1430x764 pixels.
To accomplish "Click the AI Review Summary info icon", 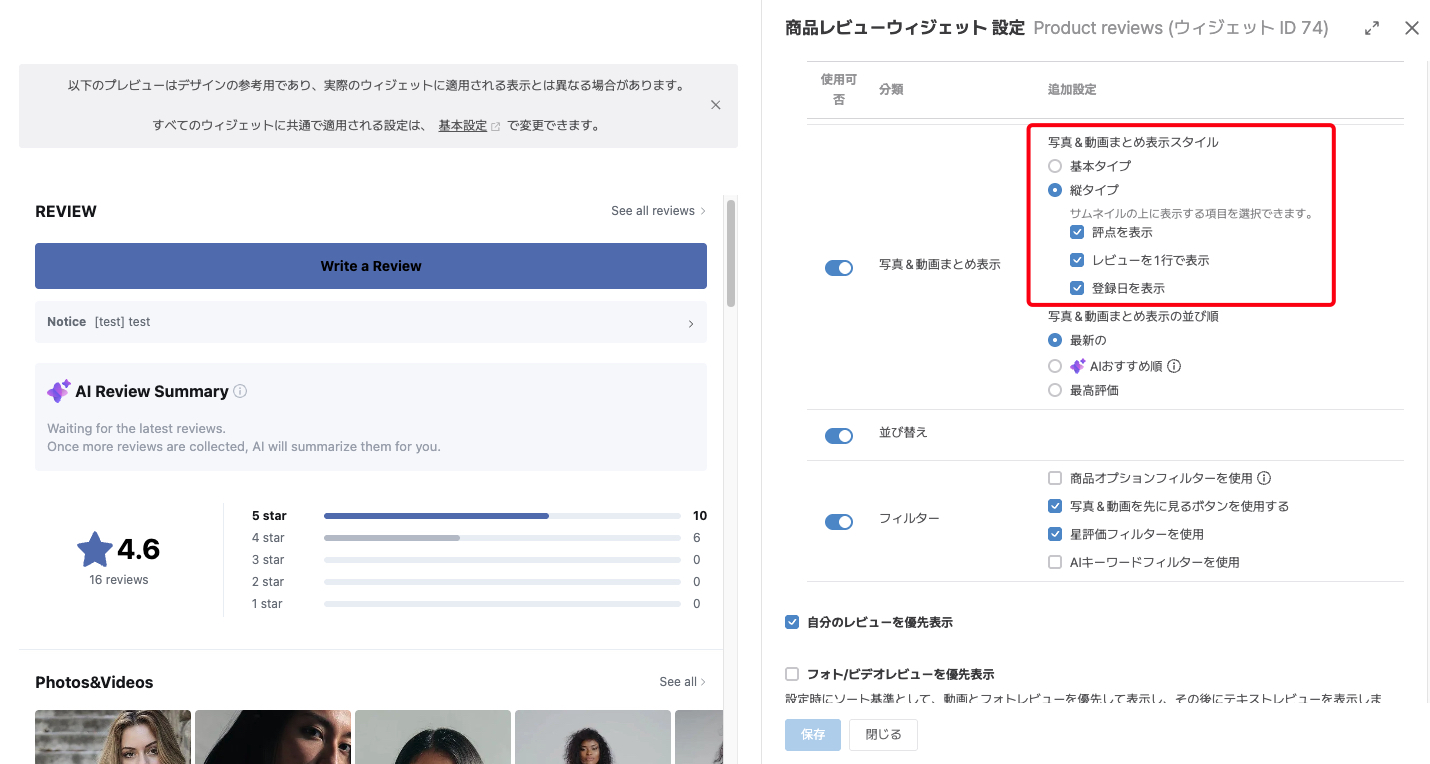I will click(240, 391).
